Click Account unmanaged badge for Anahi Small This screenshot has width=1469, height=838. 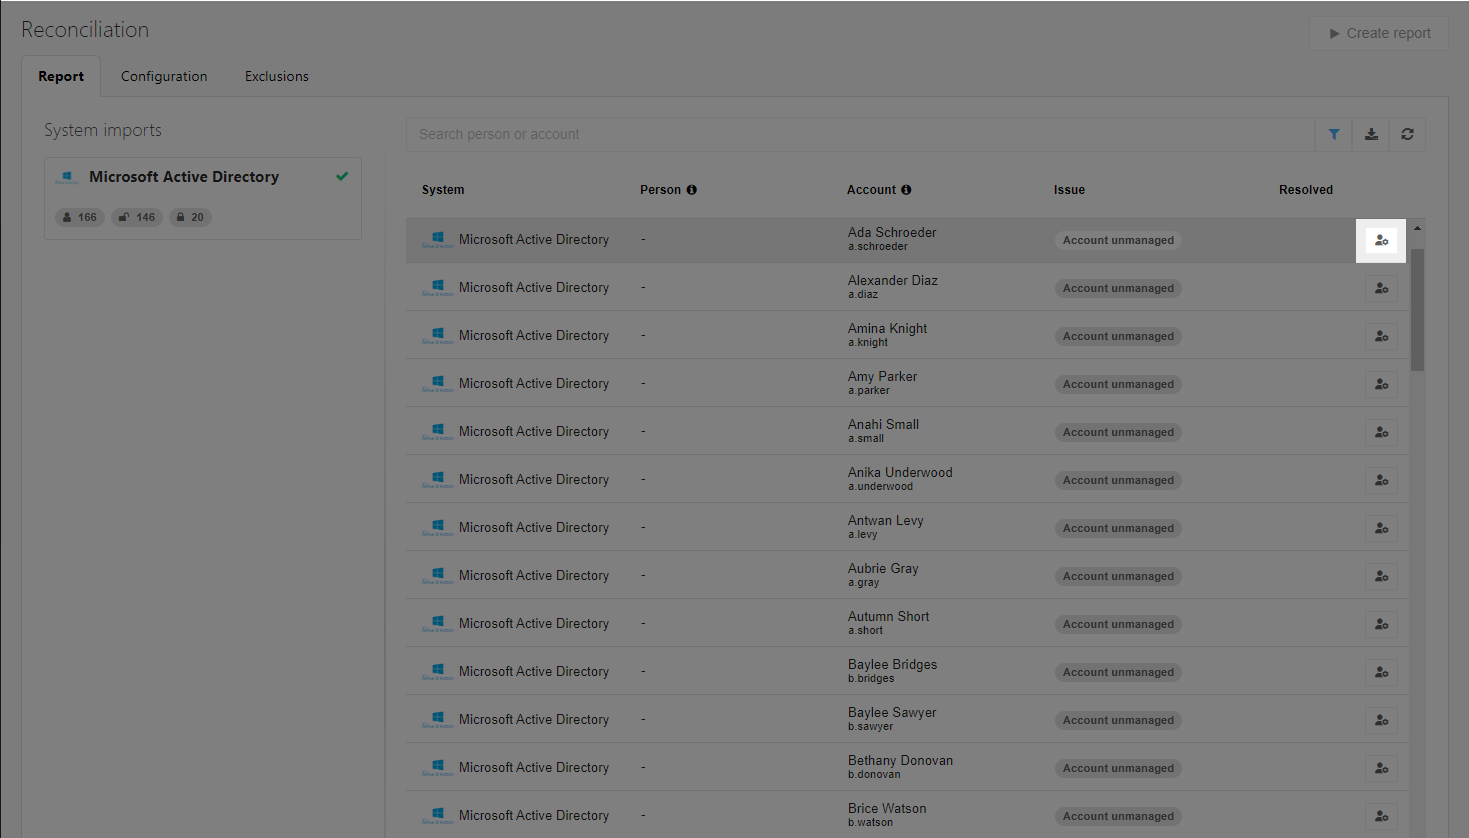(x=1118, y=432)
